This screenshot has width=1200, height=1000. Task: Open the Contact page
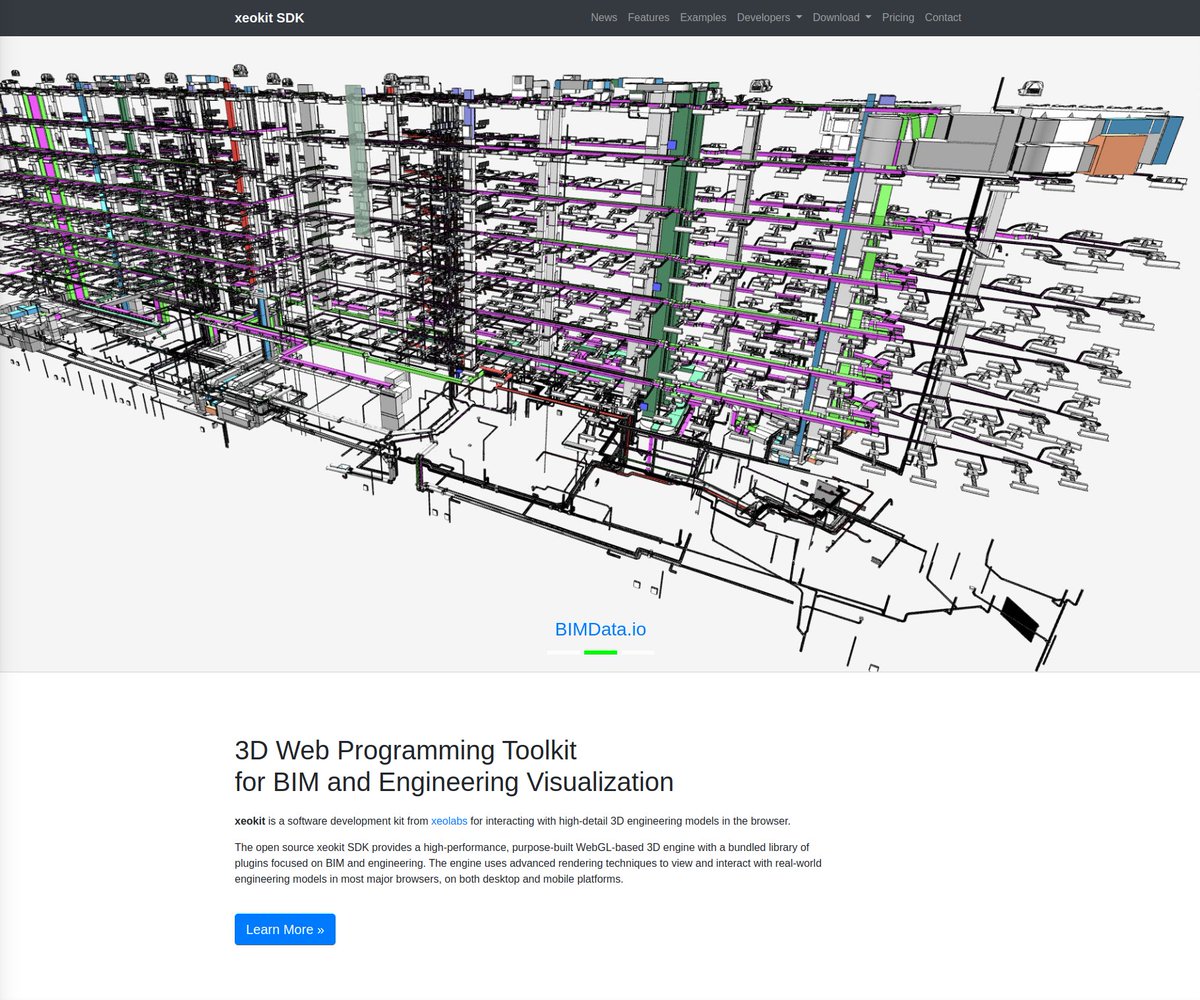(x=943, y=17)
